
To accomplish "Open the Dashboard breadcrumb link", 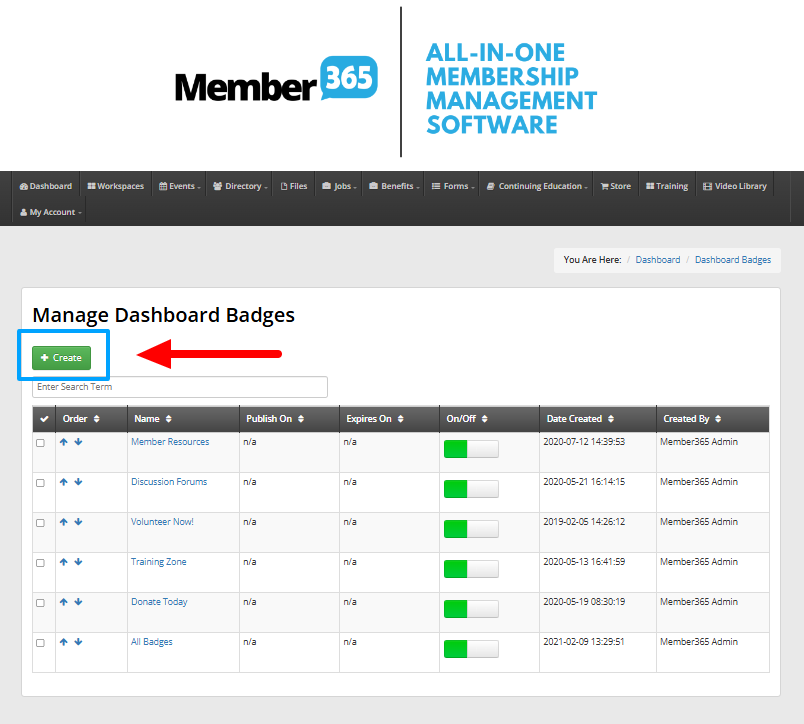I will [x=657, y=260].
